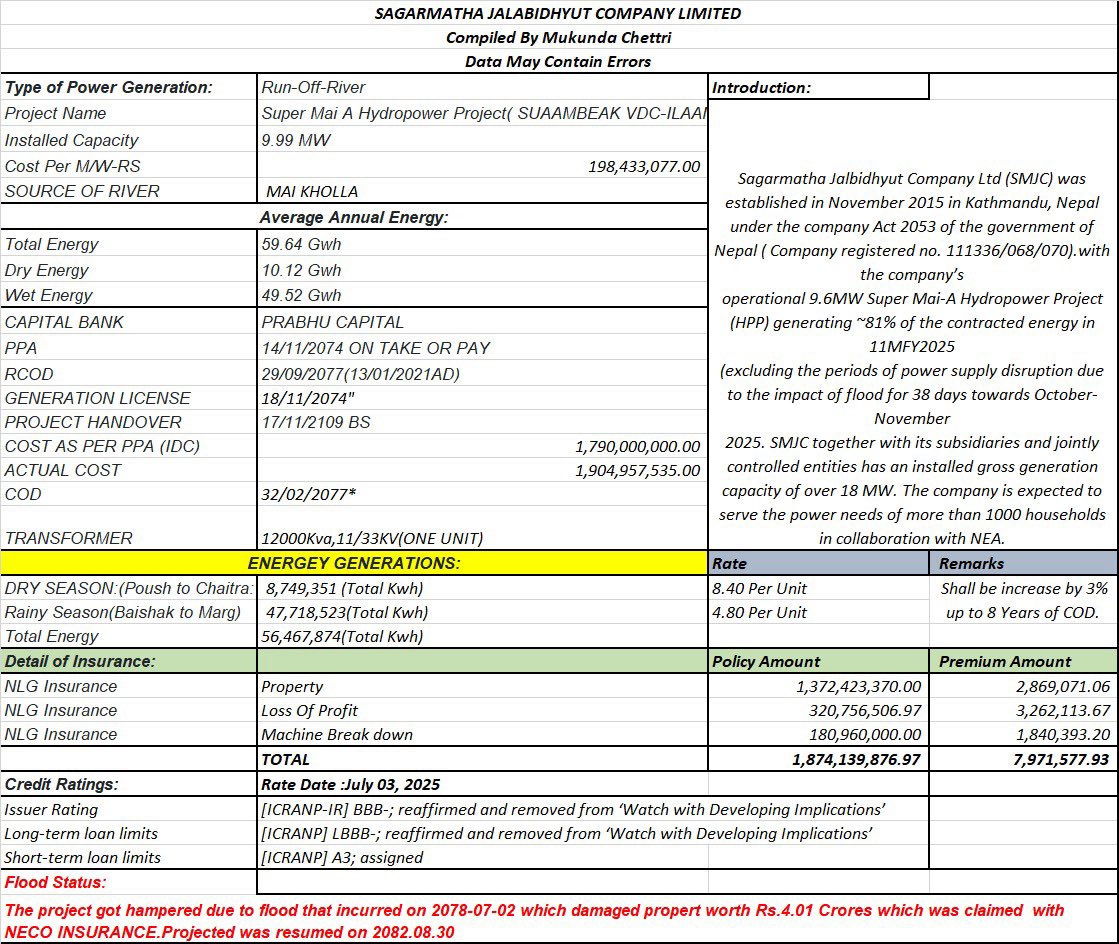Click the '17/11/2109 BS' value
Viewport: 1119px width, 944px height.
click(x=315, y=422)
